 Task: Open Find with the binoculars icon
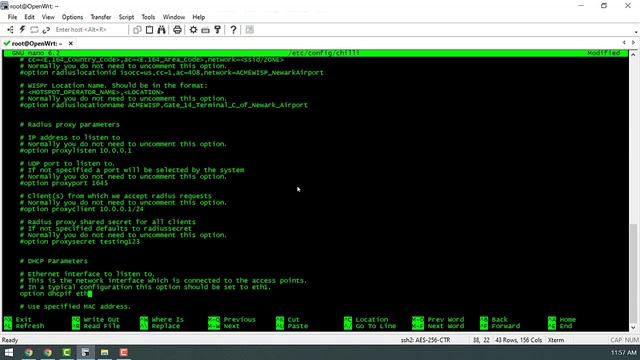click(x=162, y=30)
